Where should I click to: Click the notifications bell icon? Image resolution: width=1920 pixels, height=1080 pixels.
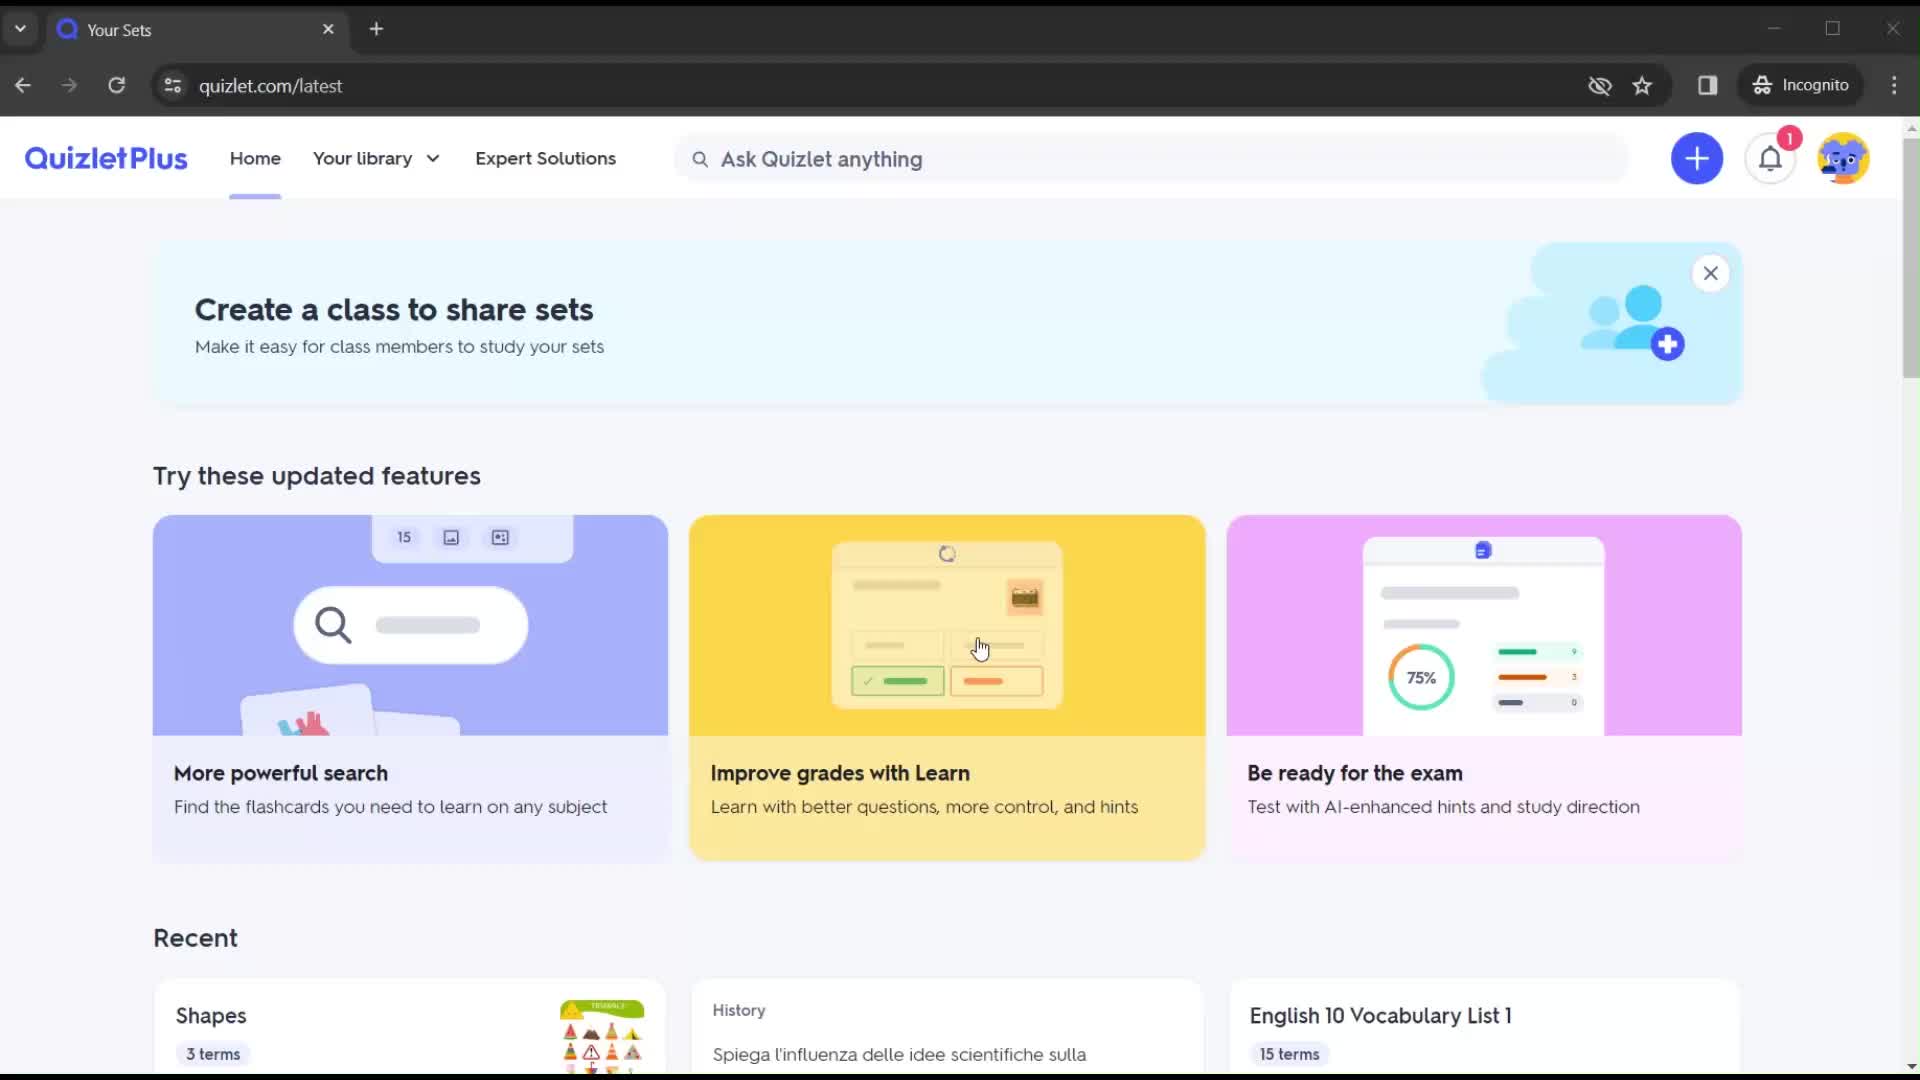1770,158
